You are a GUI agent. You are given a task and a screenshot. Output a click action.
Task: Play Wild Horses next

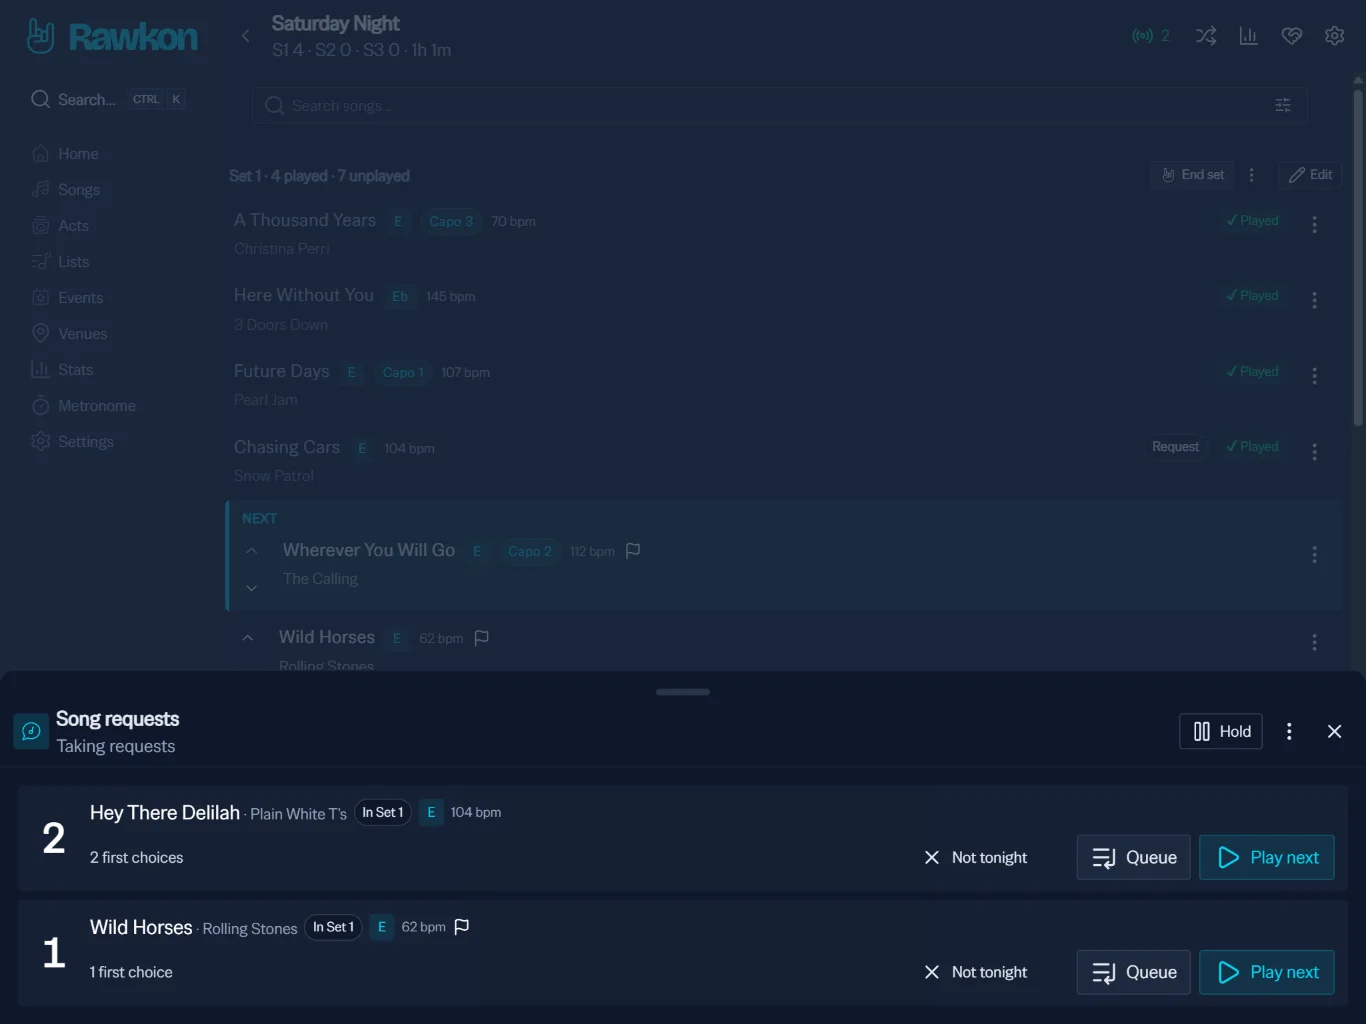tap(1267, 973)
